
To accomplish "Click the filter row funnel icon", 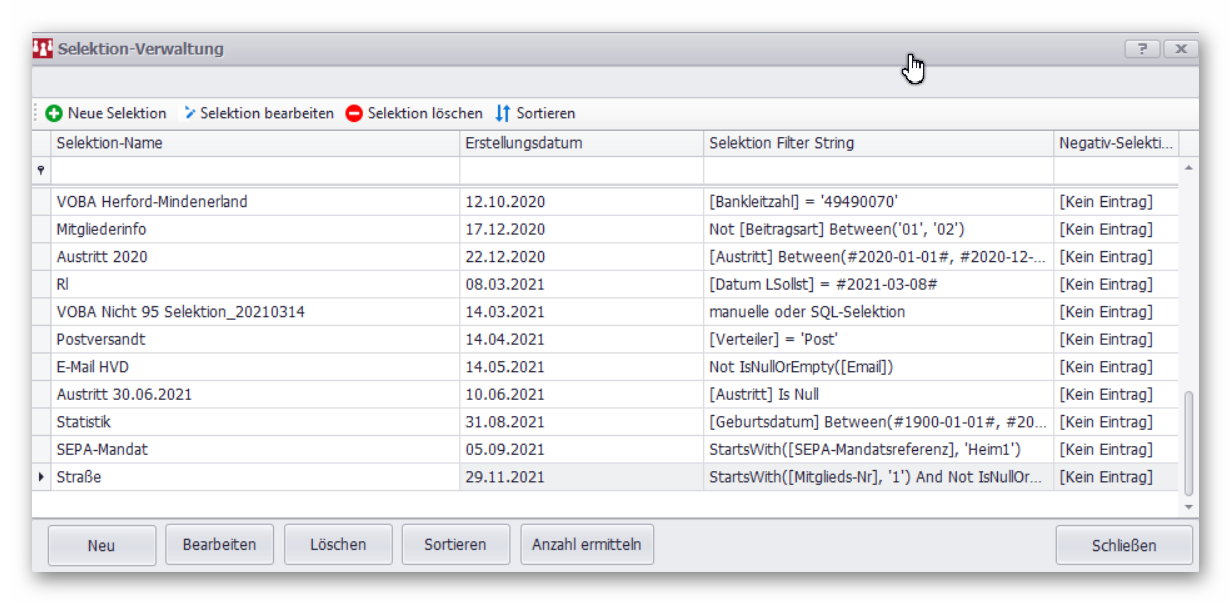I will click(x=41, y=171).
